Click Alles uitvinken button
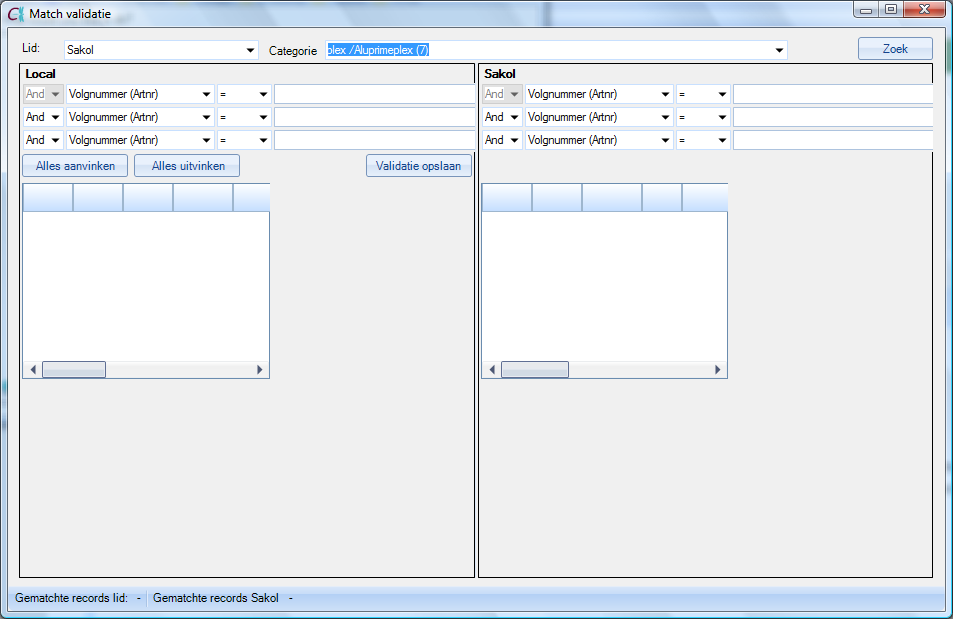 point(187,165)
